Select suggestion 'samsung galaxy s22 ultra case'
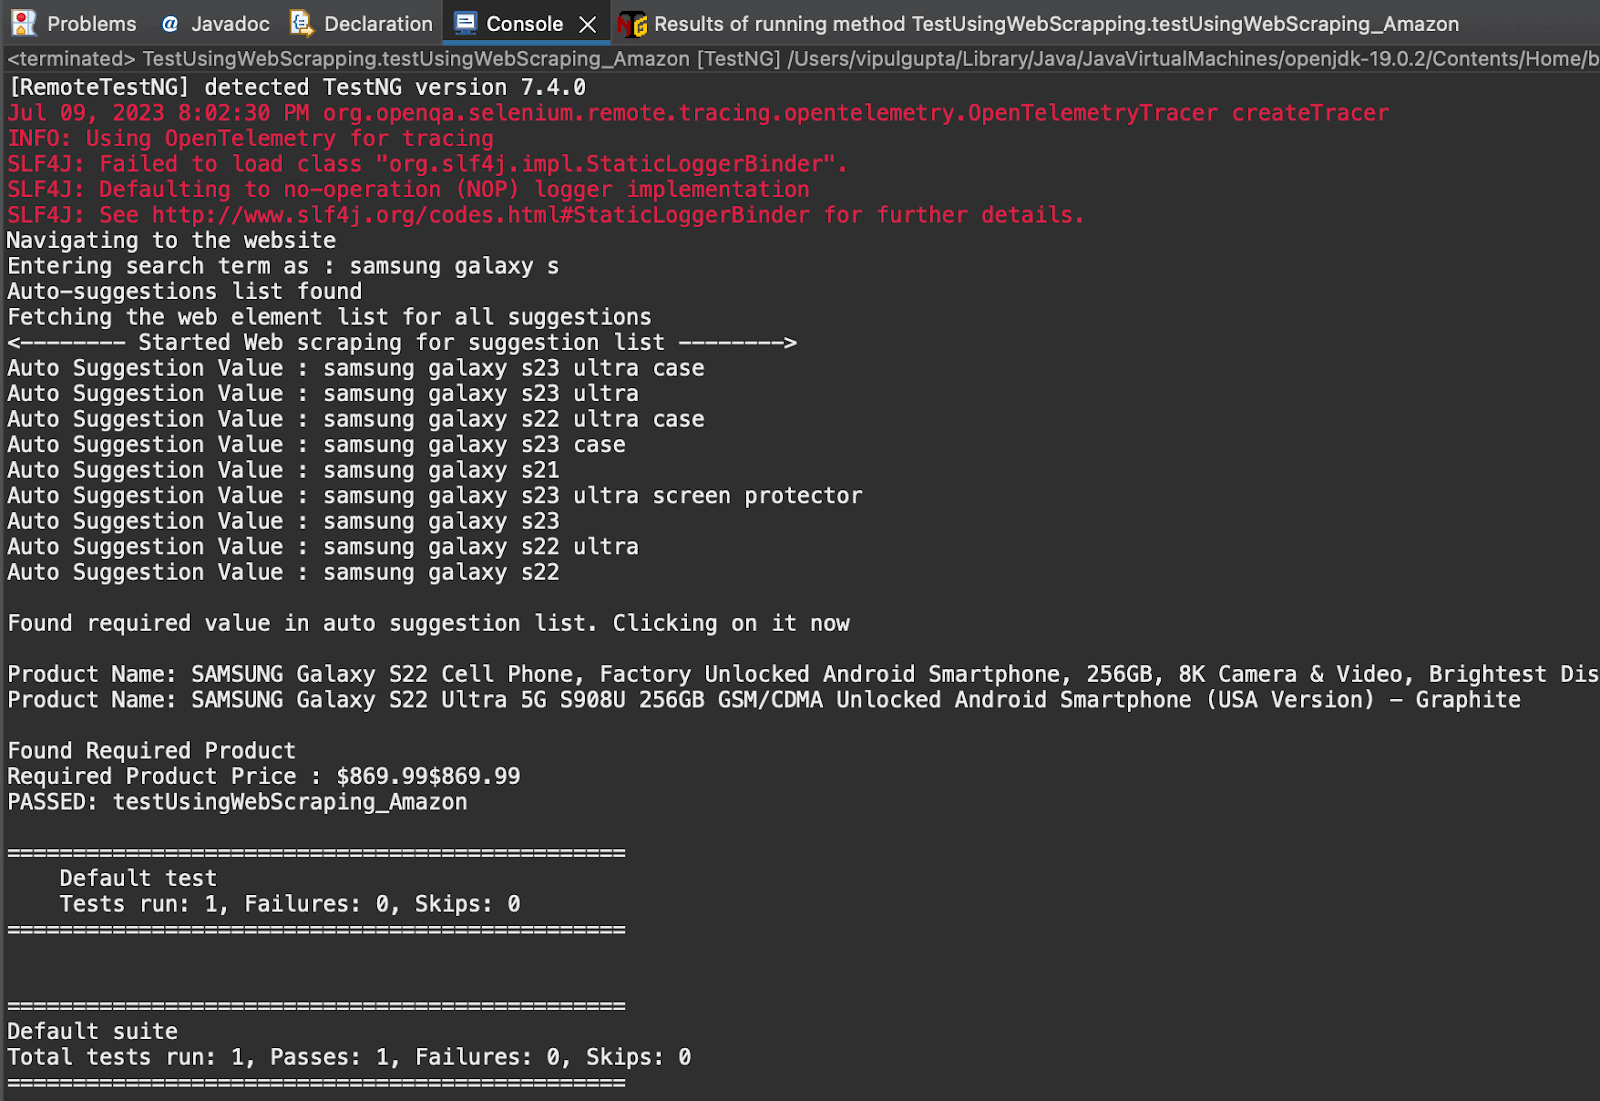 (356, 419)
